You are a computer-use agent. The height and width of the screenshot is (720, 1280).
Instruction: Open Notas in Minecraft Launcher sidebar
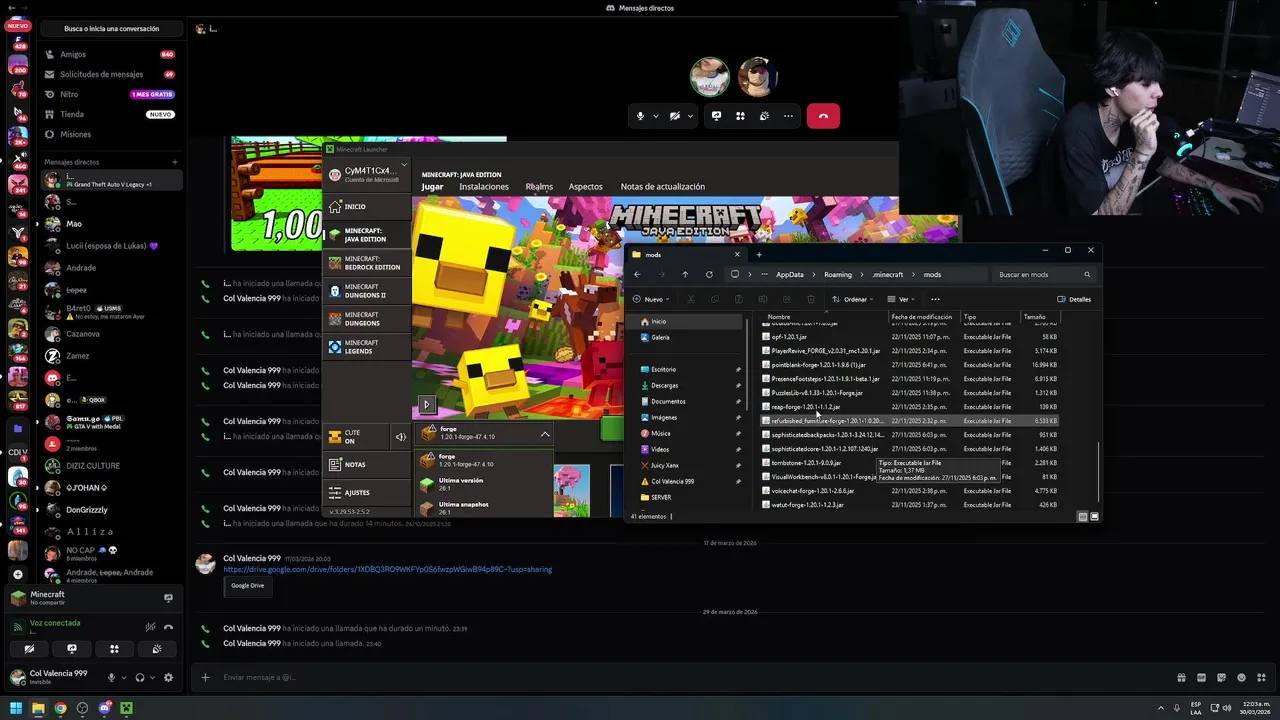(366, 464)
